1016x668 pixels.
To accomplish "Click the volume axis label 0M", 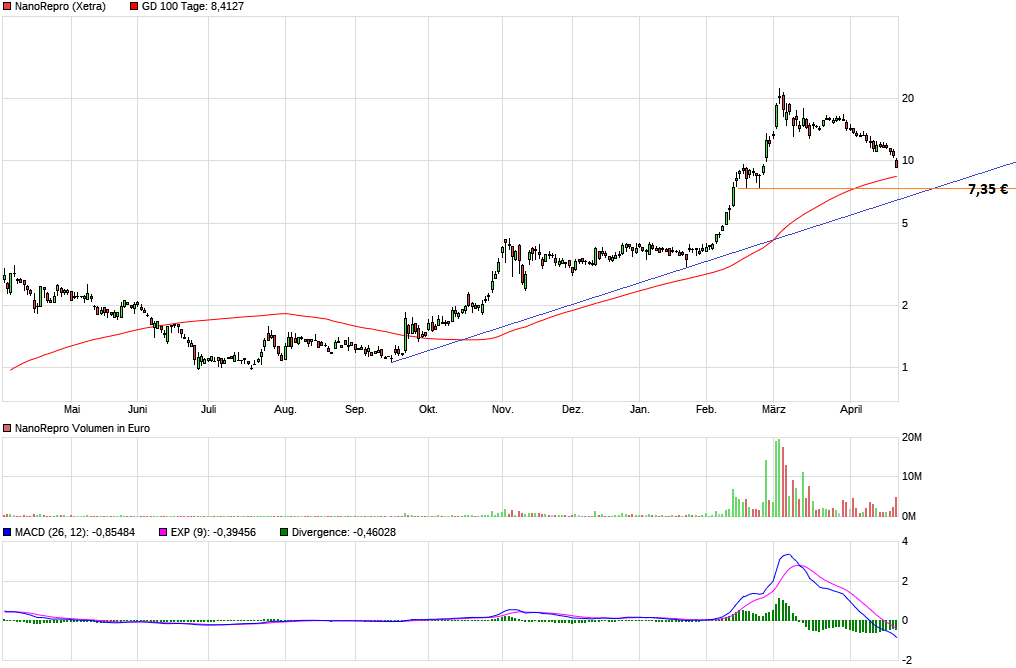I will click(x=909, y=516).
